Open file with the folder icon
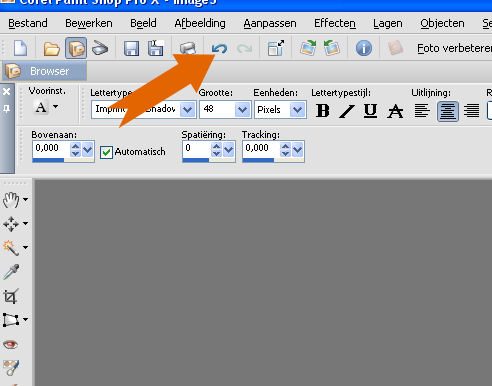The width and height of the screenshot is (492, 386). tap(52, 49)
